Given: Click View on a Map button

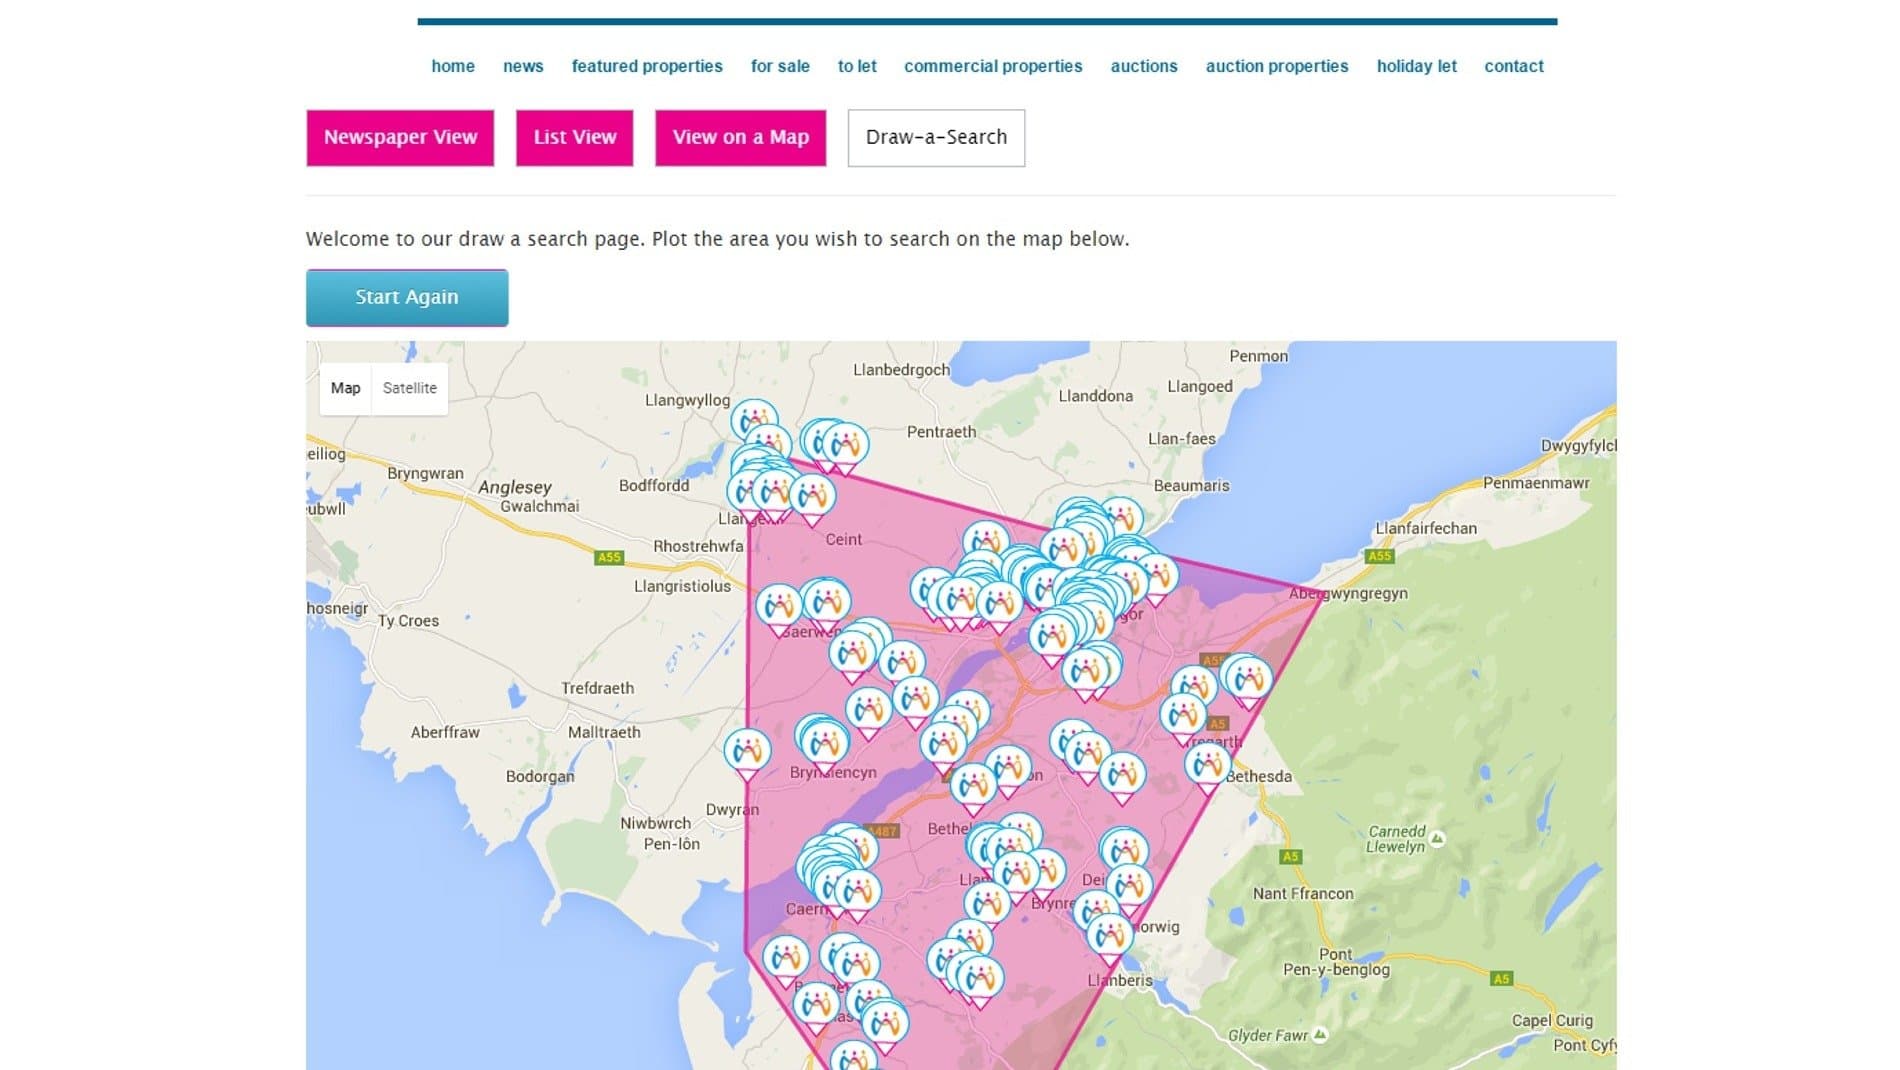Looking at the screenshot, I should tap(740, 137).
